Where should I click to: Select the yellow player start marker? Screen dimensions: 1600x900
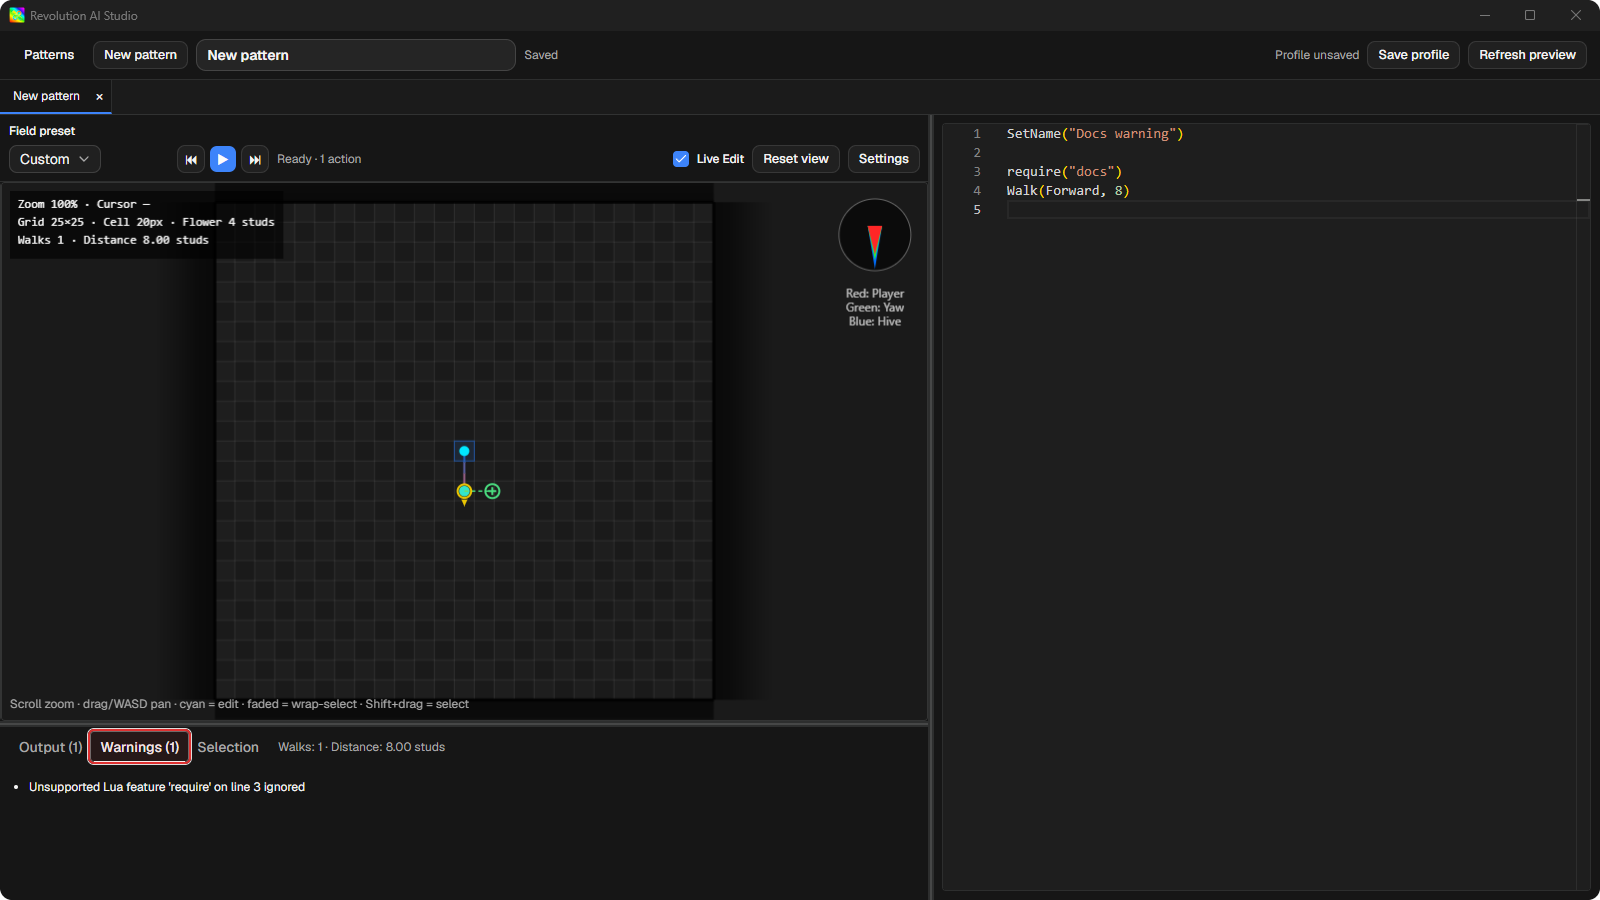point(464,492)
